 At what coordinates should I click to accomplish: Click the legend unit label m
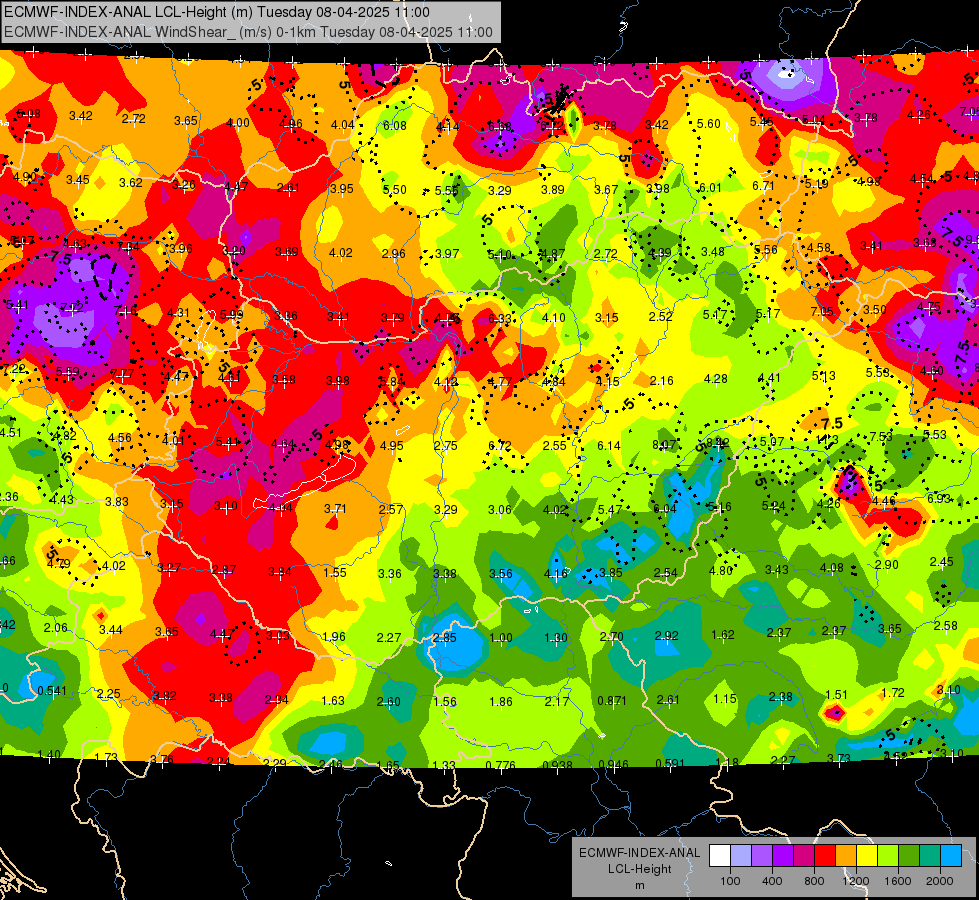(639, 885)
